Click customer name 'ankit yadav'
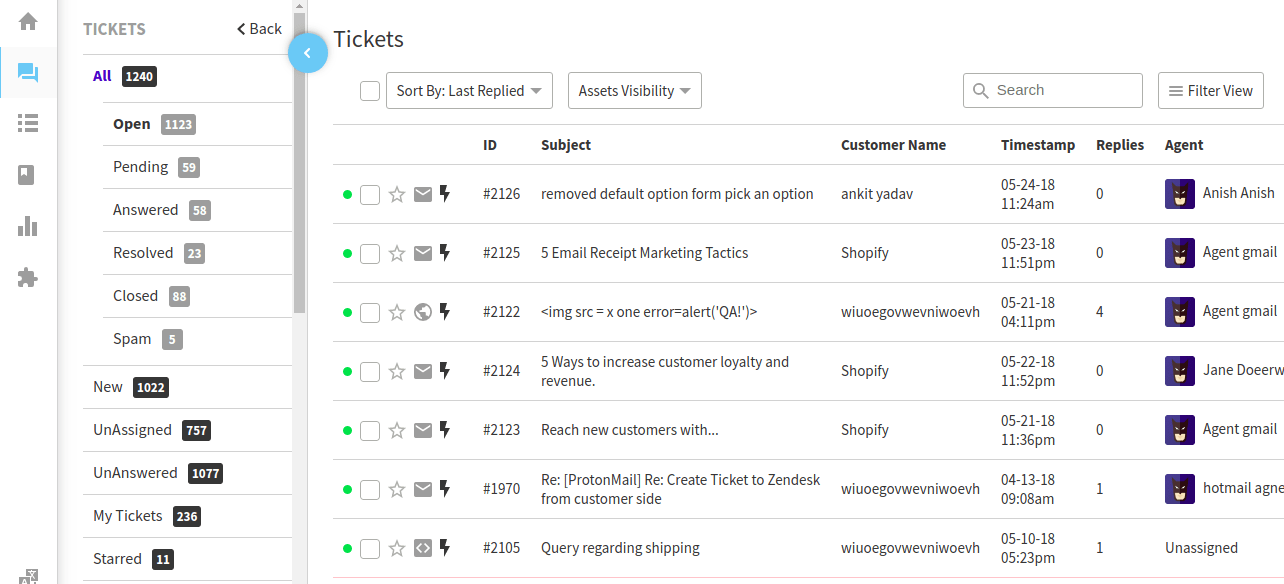The width and height of the screenshot is (1284, 584). 879,194
